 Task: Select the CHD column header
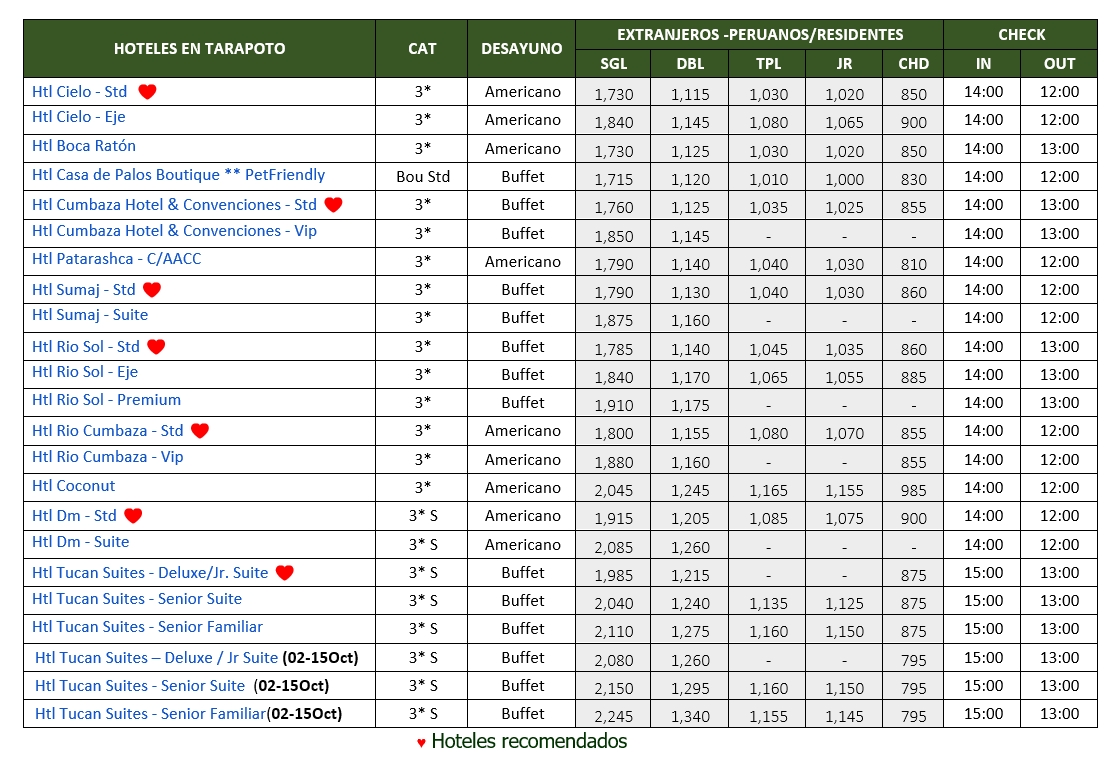click(913, 63)
